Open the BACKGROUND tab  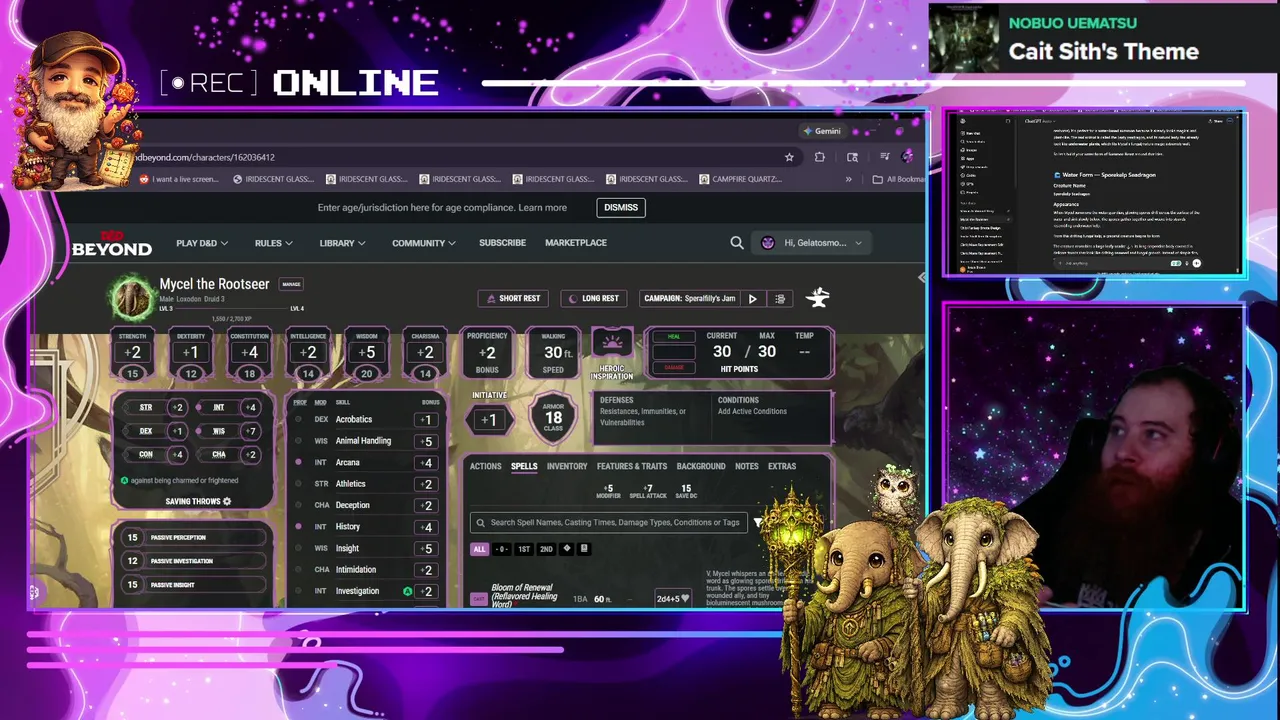pos(701,466)
